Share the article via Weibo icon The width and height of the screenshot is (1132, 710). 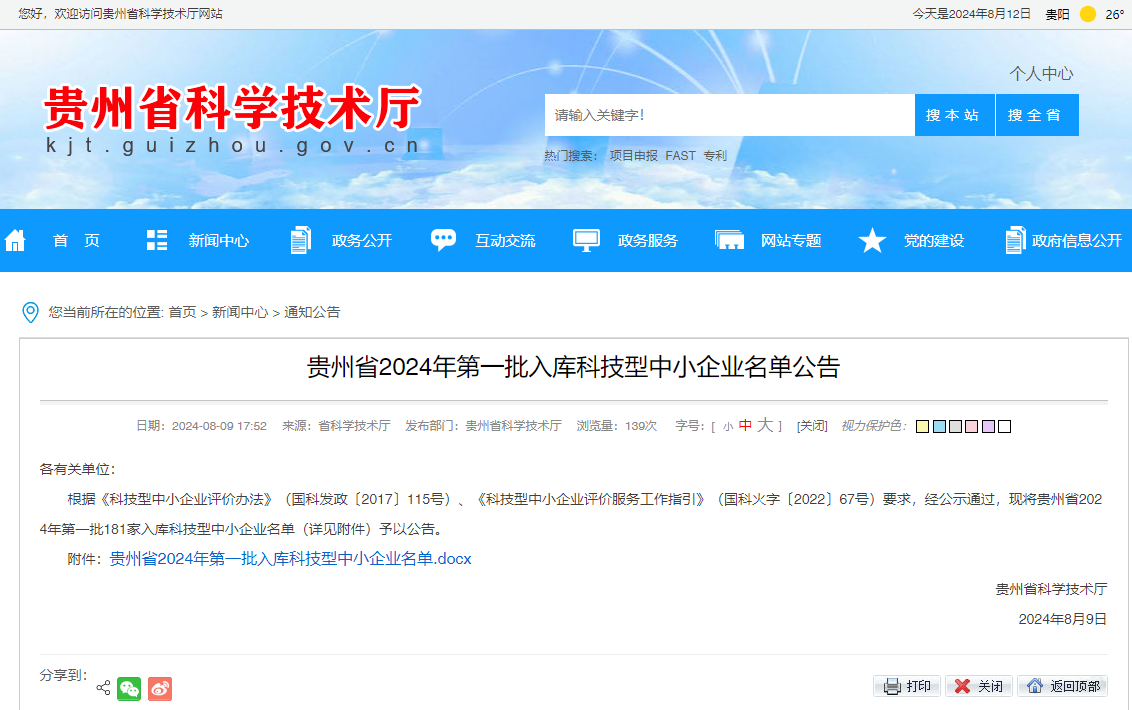(159, 688)
